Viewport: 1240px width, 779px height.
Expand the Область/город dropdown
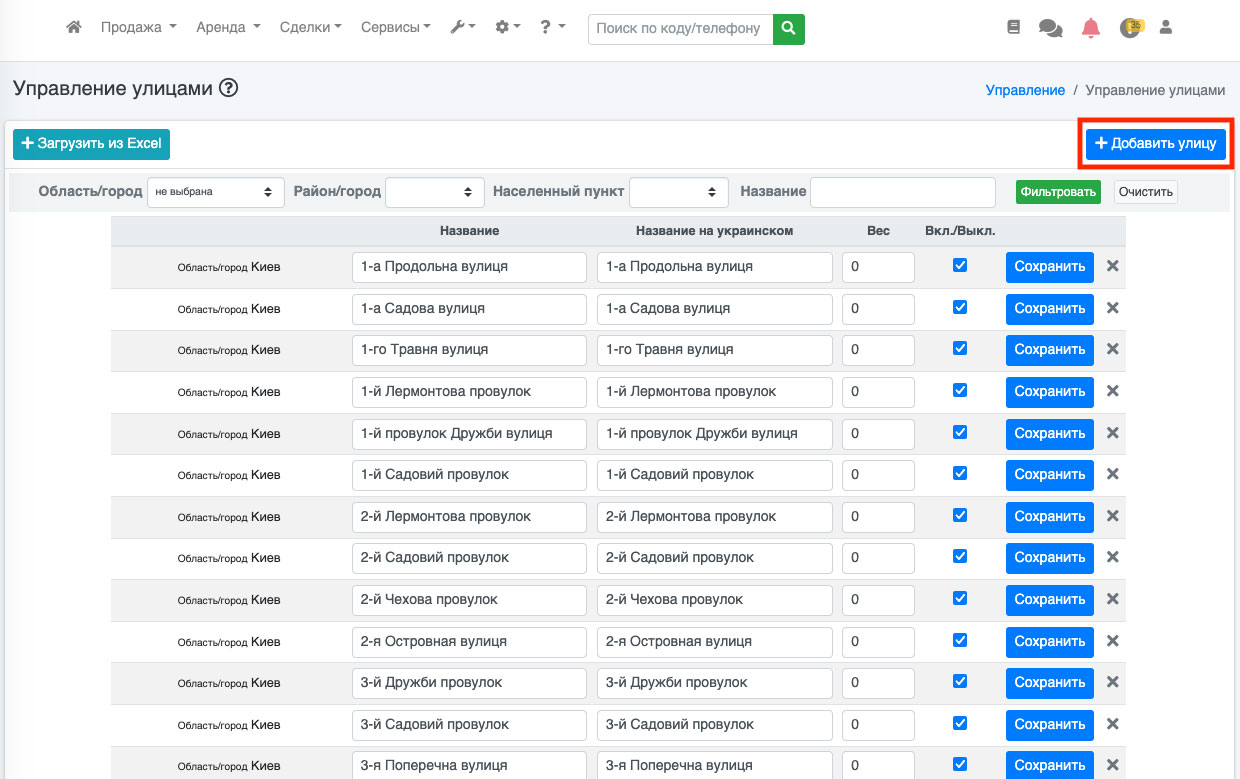[x=215, y=192]
